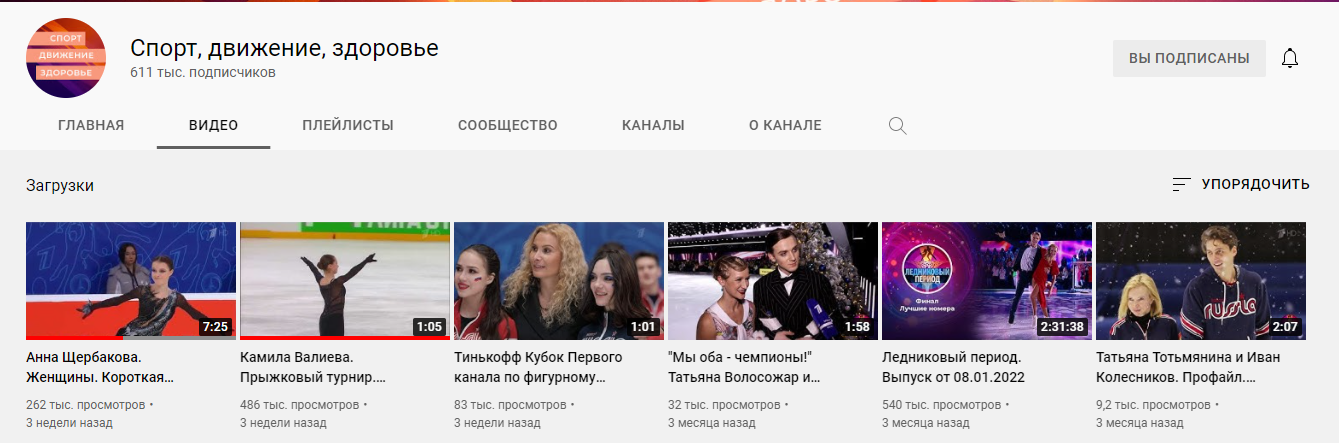This screenshot has height=443, width=1339.
Task: Switch to the ГЛАВНАЯ tab
Action: click(91, 126)
